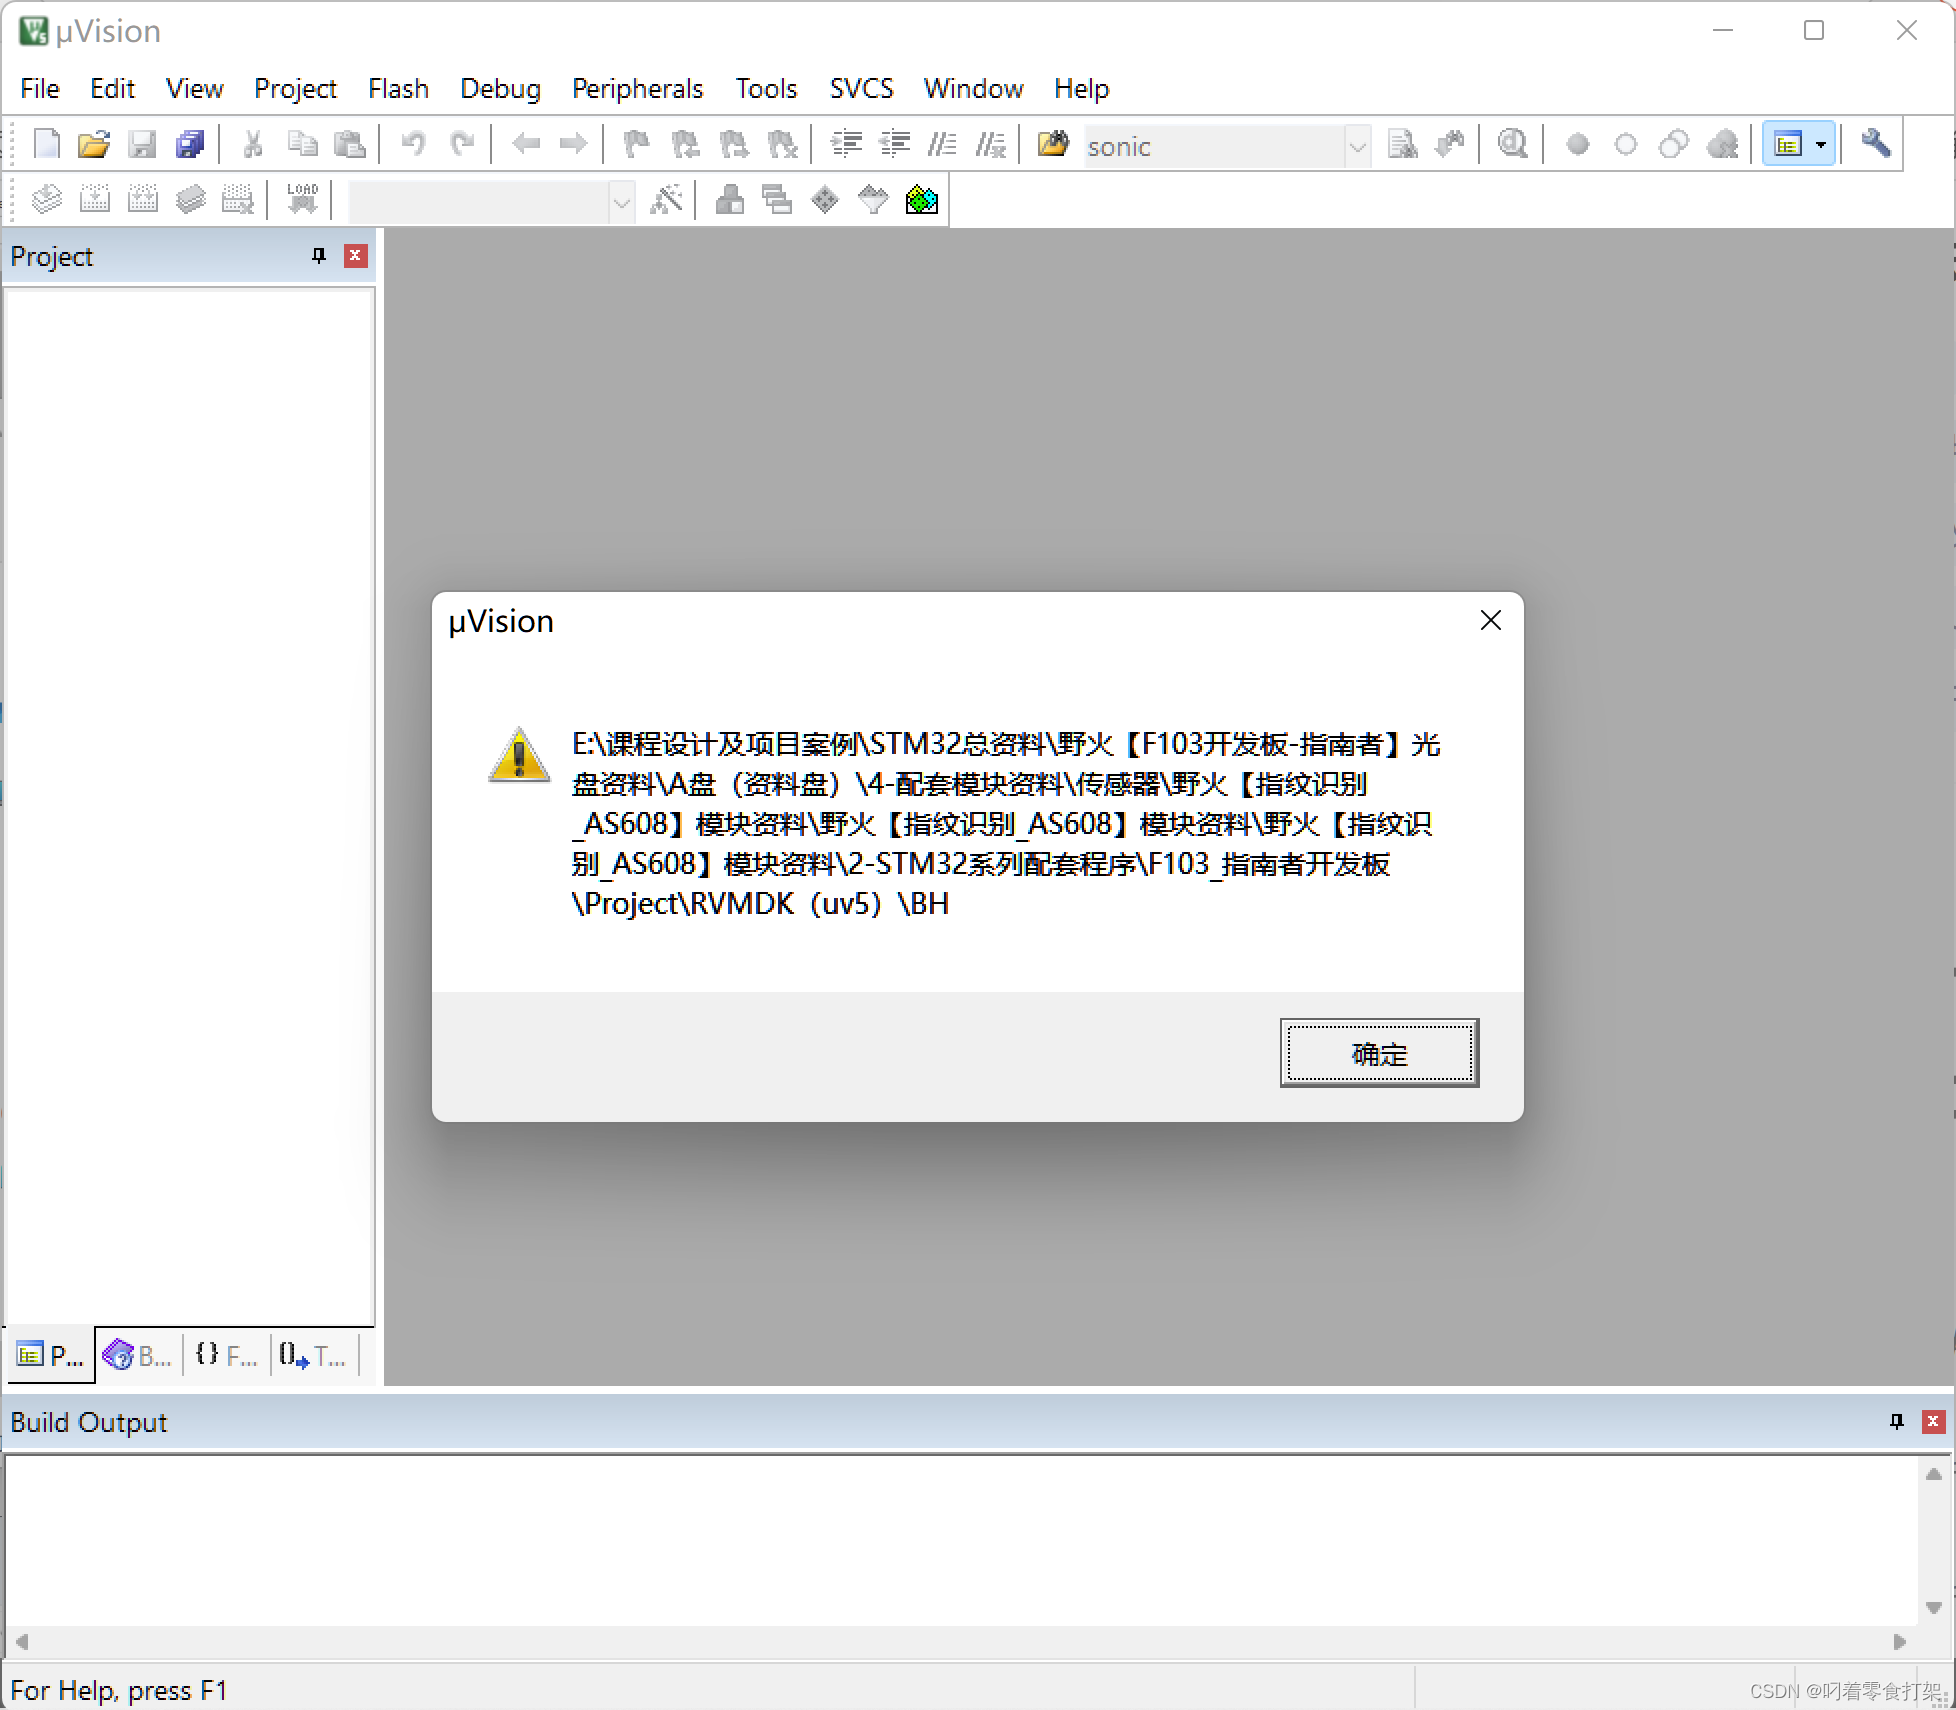Click the Start/Stop Debug Session icon

1512,145
